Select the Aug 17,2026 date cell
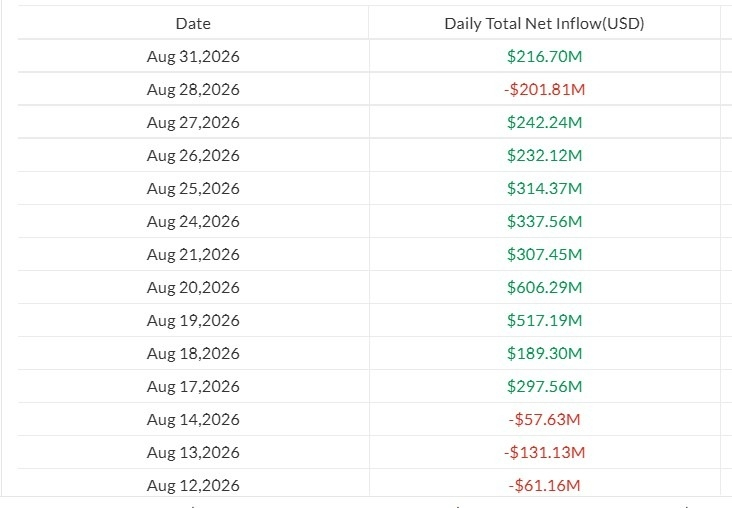732x508 pixels. coord(193,387)
